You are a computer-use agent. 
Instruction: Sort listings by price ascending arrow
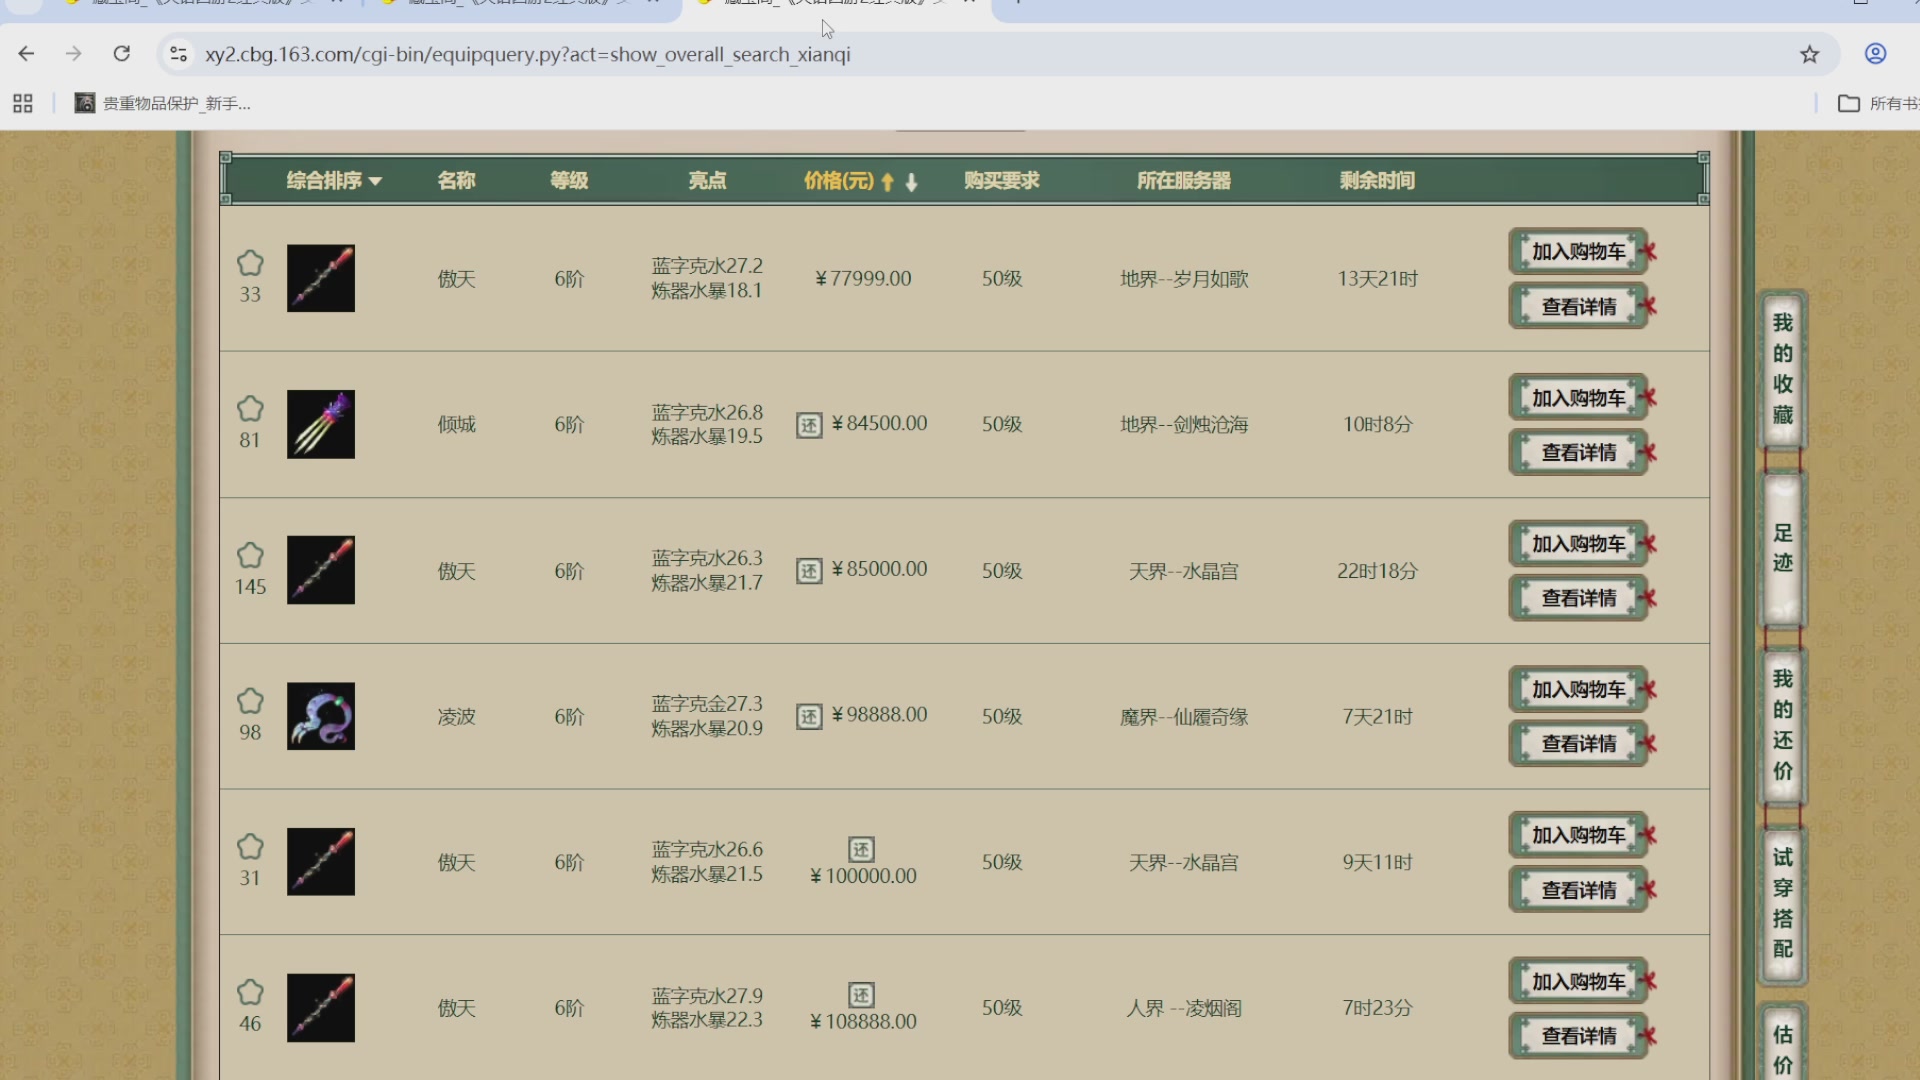[x=887, y=182]
